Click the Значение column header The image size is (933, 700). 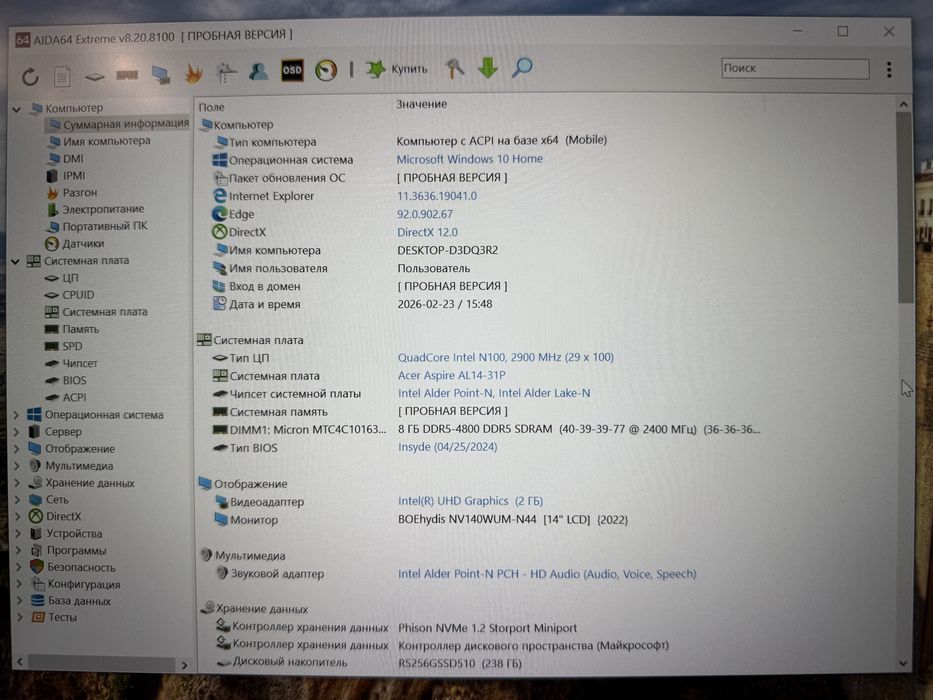(x=421, y=104)
